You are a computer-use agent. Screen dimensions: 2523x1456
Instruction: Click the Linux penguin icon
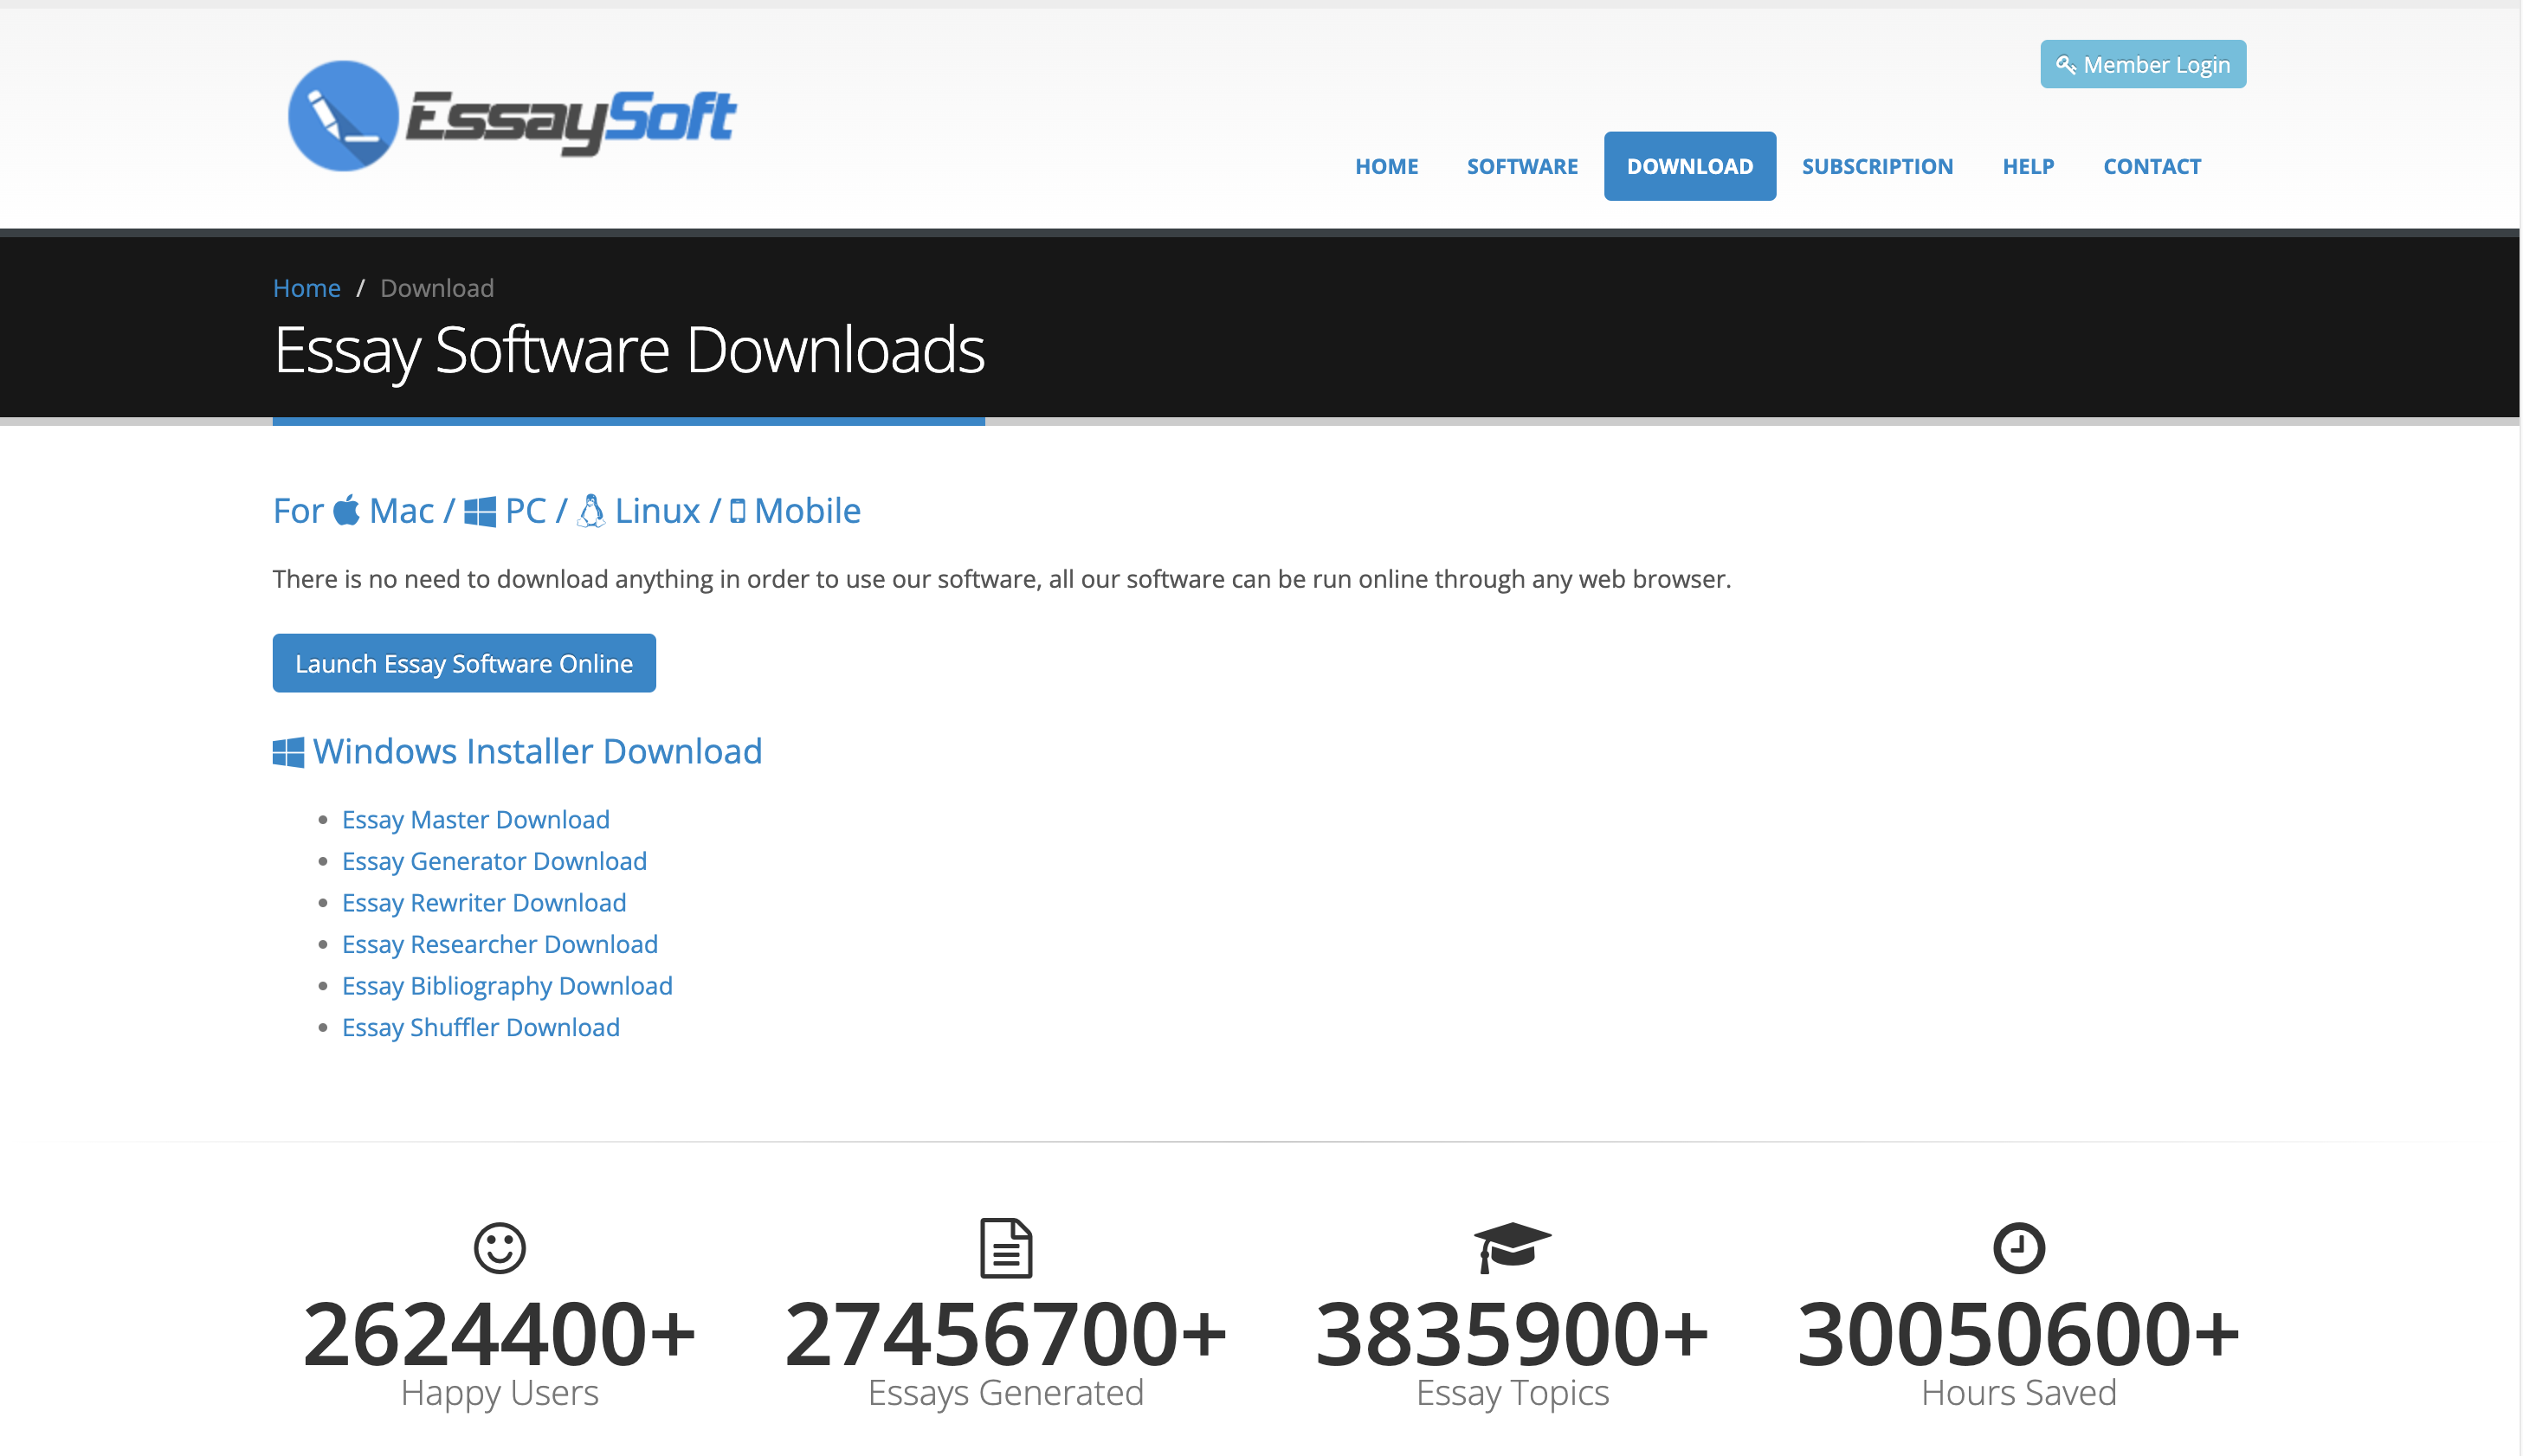click(x=591, y=511)
